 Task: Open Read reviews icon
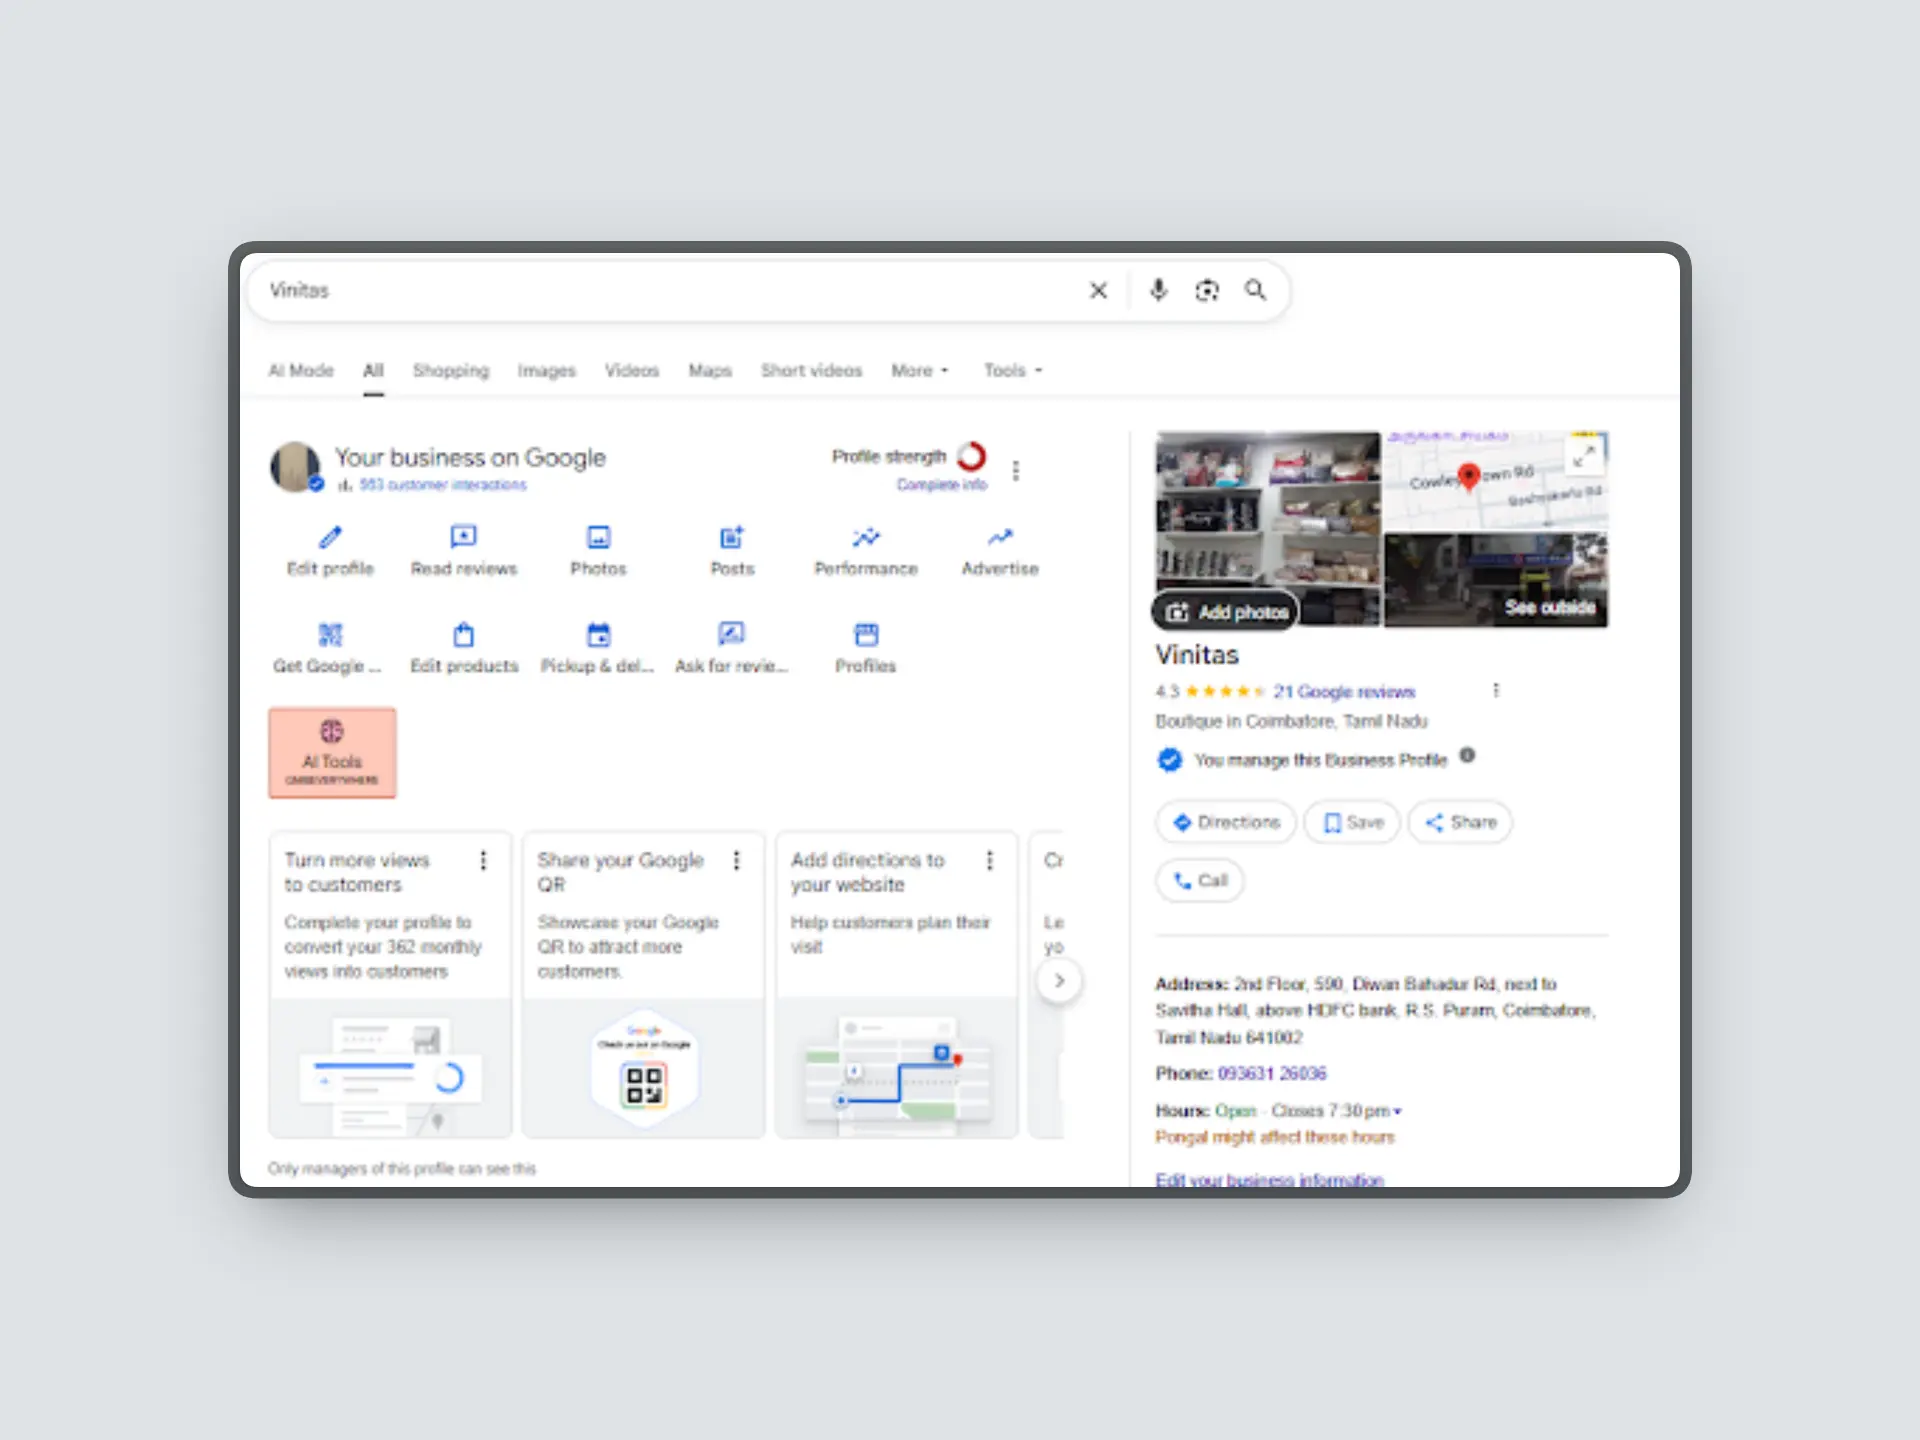point(464,537)
